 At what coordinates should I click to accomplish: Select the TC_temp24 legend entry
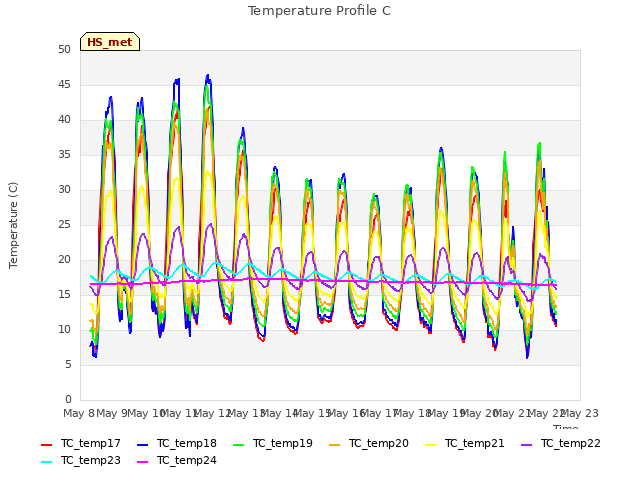tap(177, 461)
